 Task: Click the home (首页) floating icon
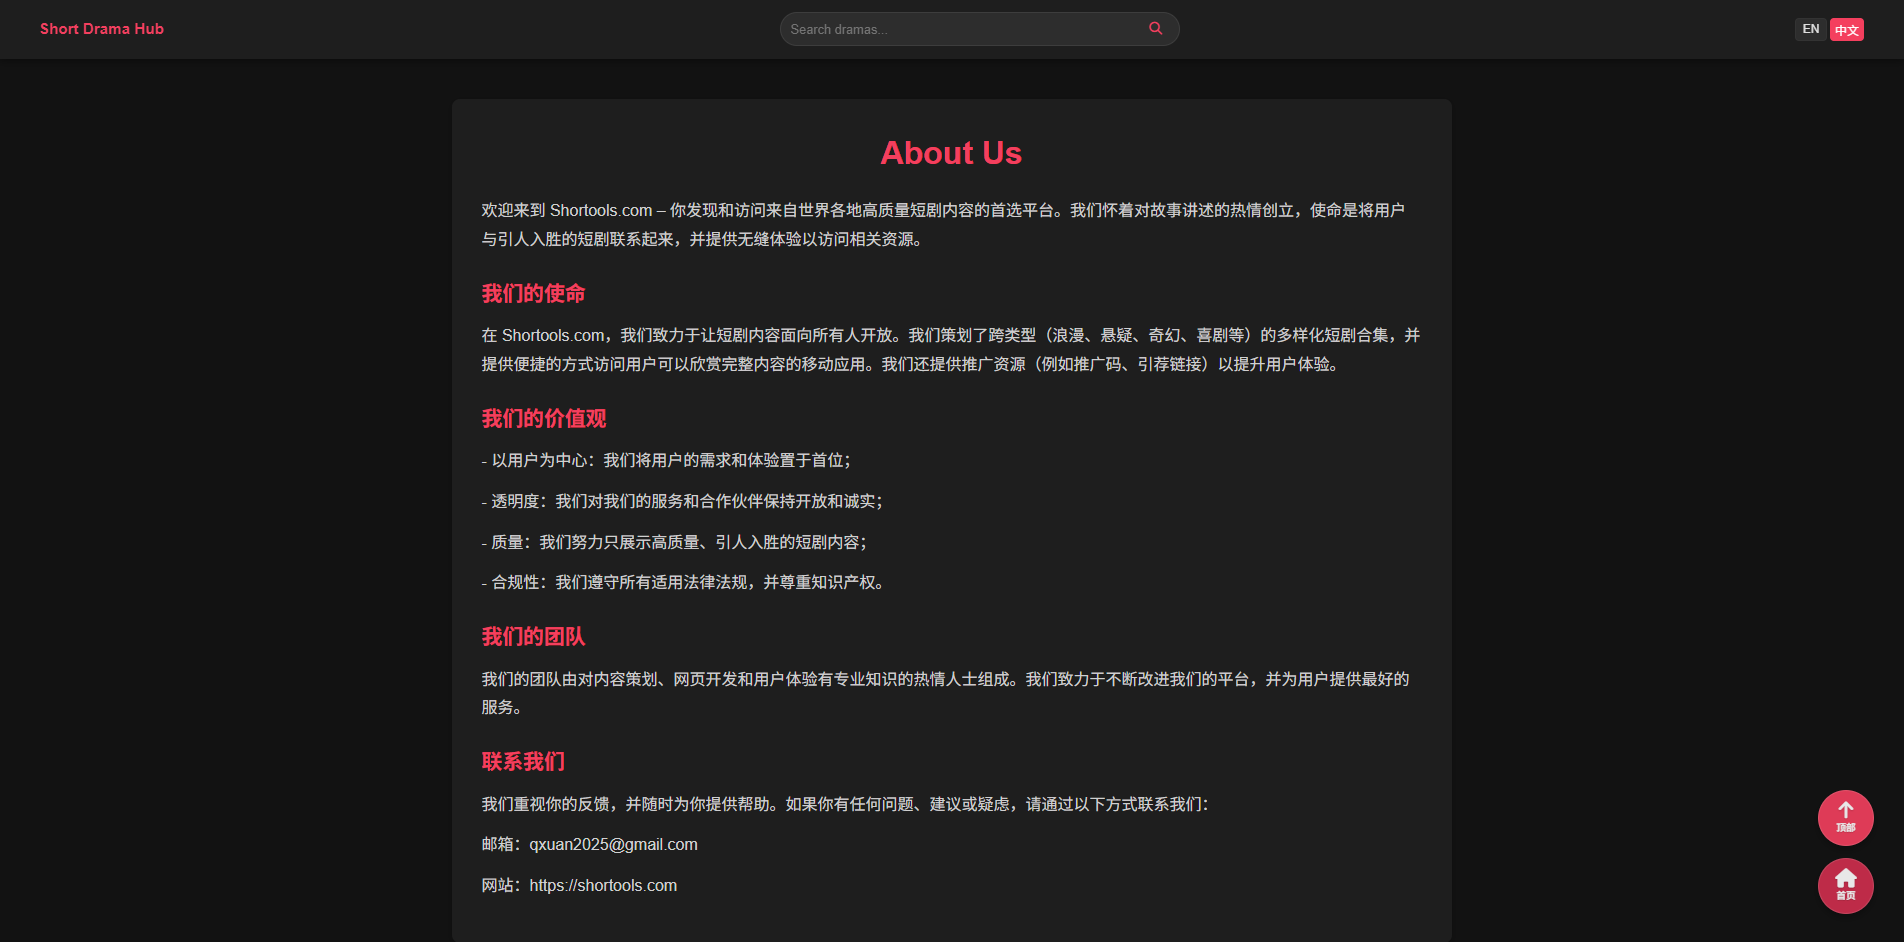point(1845,886)
